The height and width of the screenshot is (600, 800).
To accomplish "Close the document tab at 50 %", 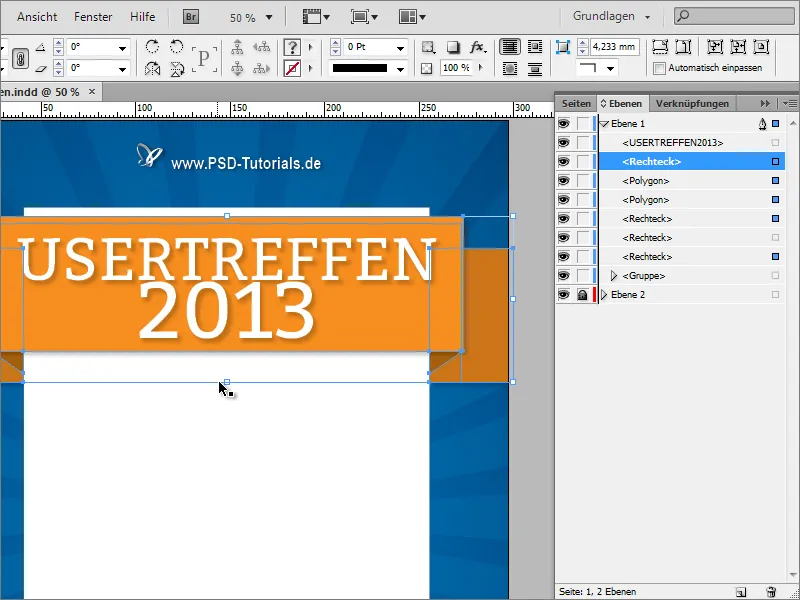I will click(92, 92).
